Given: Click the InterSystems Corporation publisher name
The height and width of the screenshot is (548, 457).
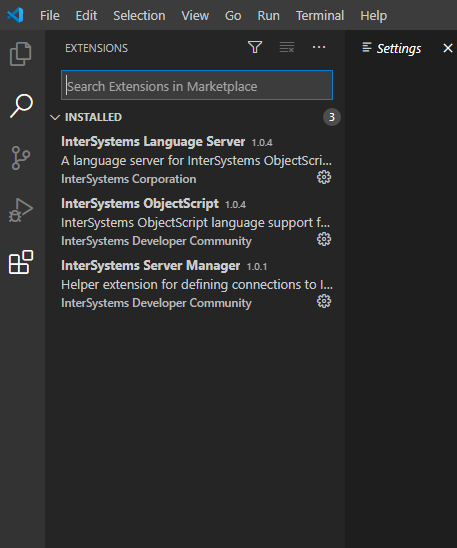Looking at the screenshot, I should [129, 179].
